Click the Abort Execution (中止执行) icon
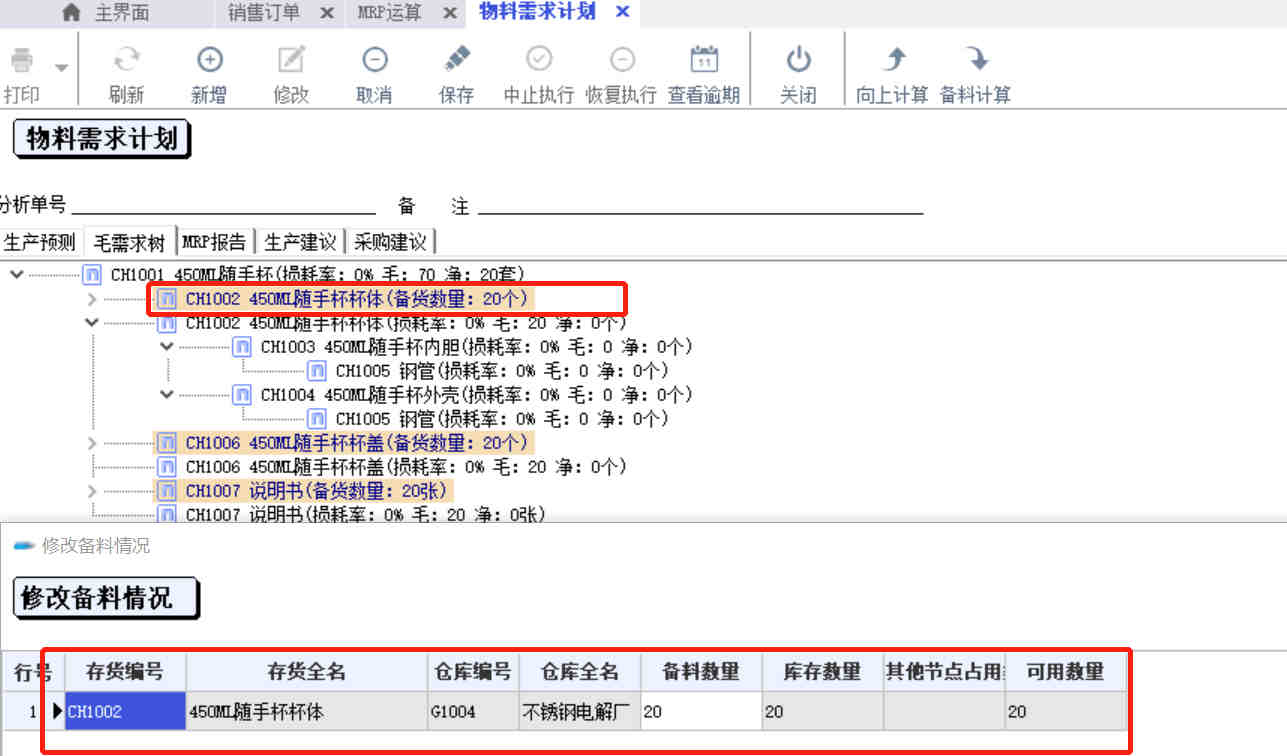The width and height of the screenshot is (1287, 756). tap(539, 60)
